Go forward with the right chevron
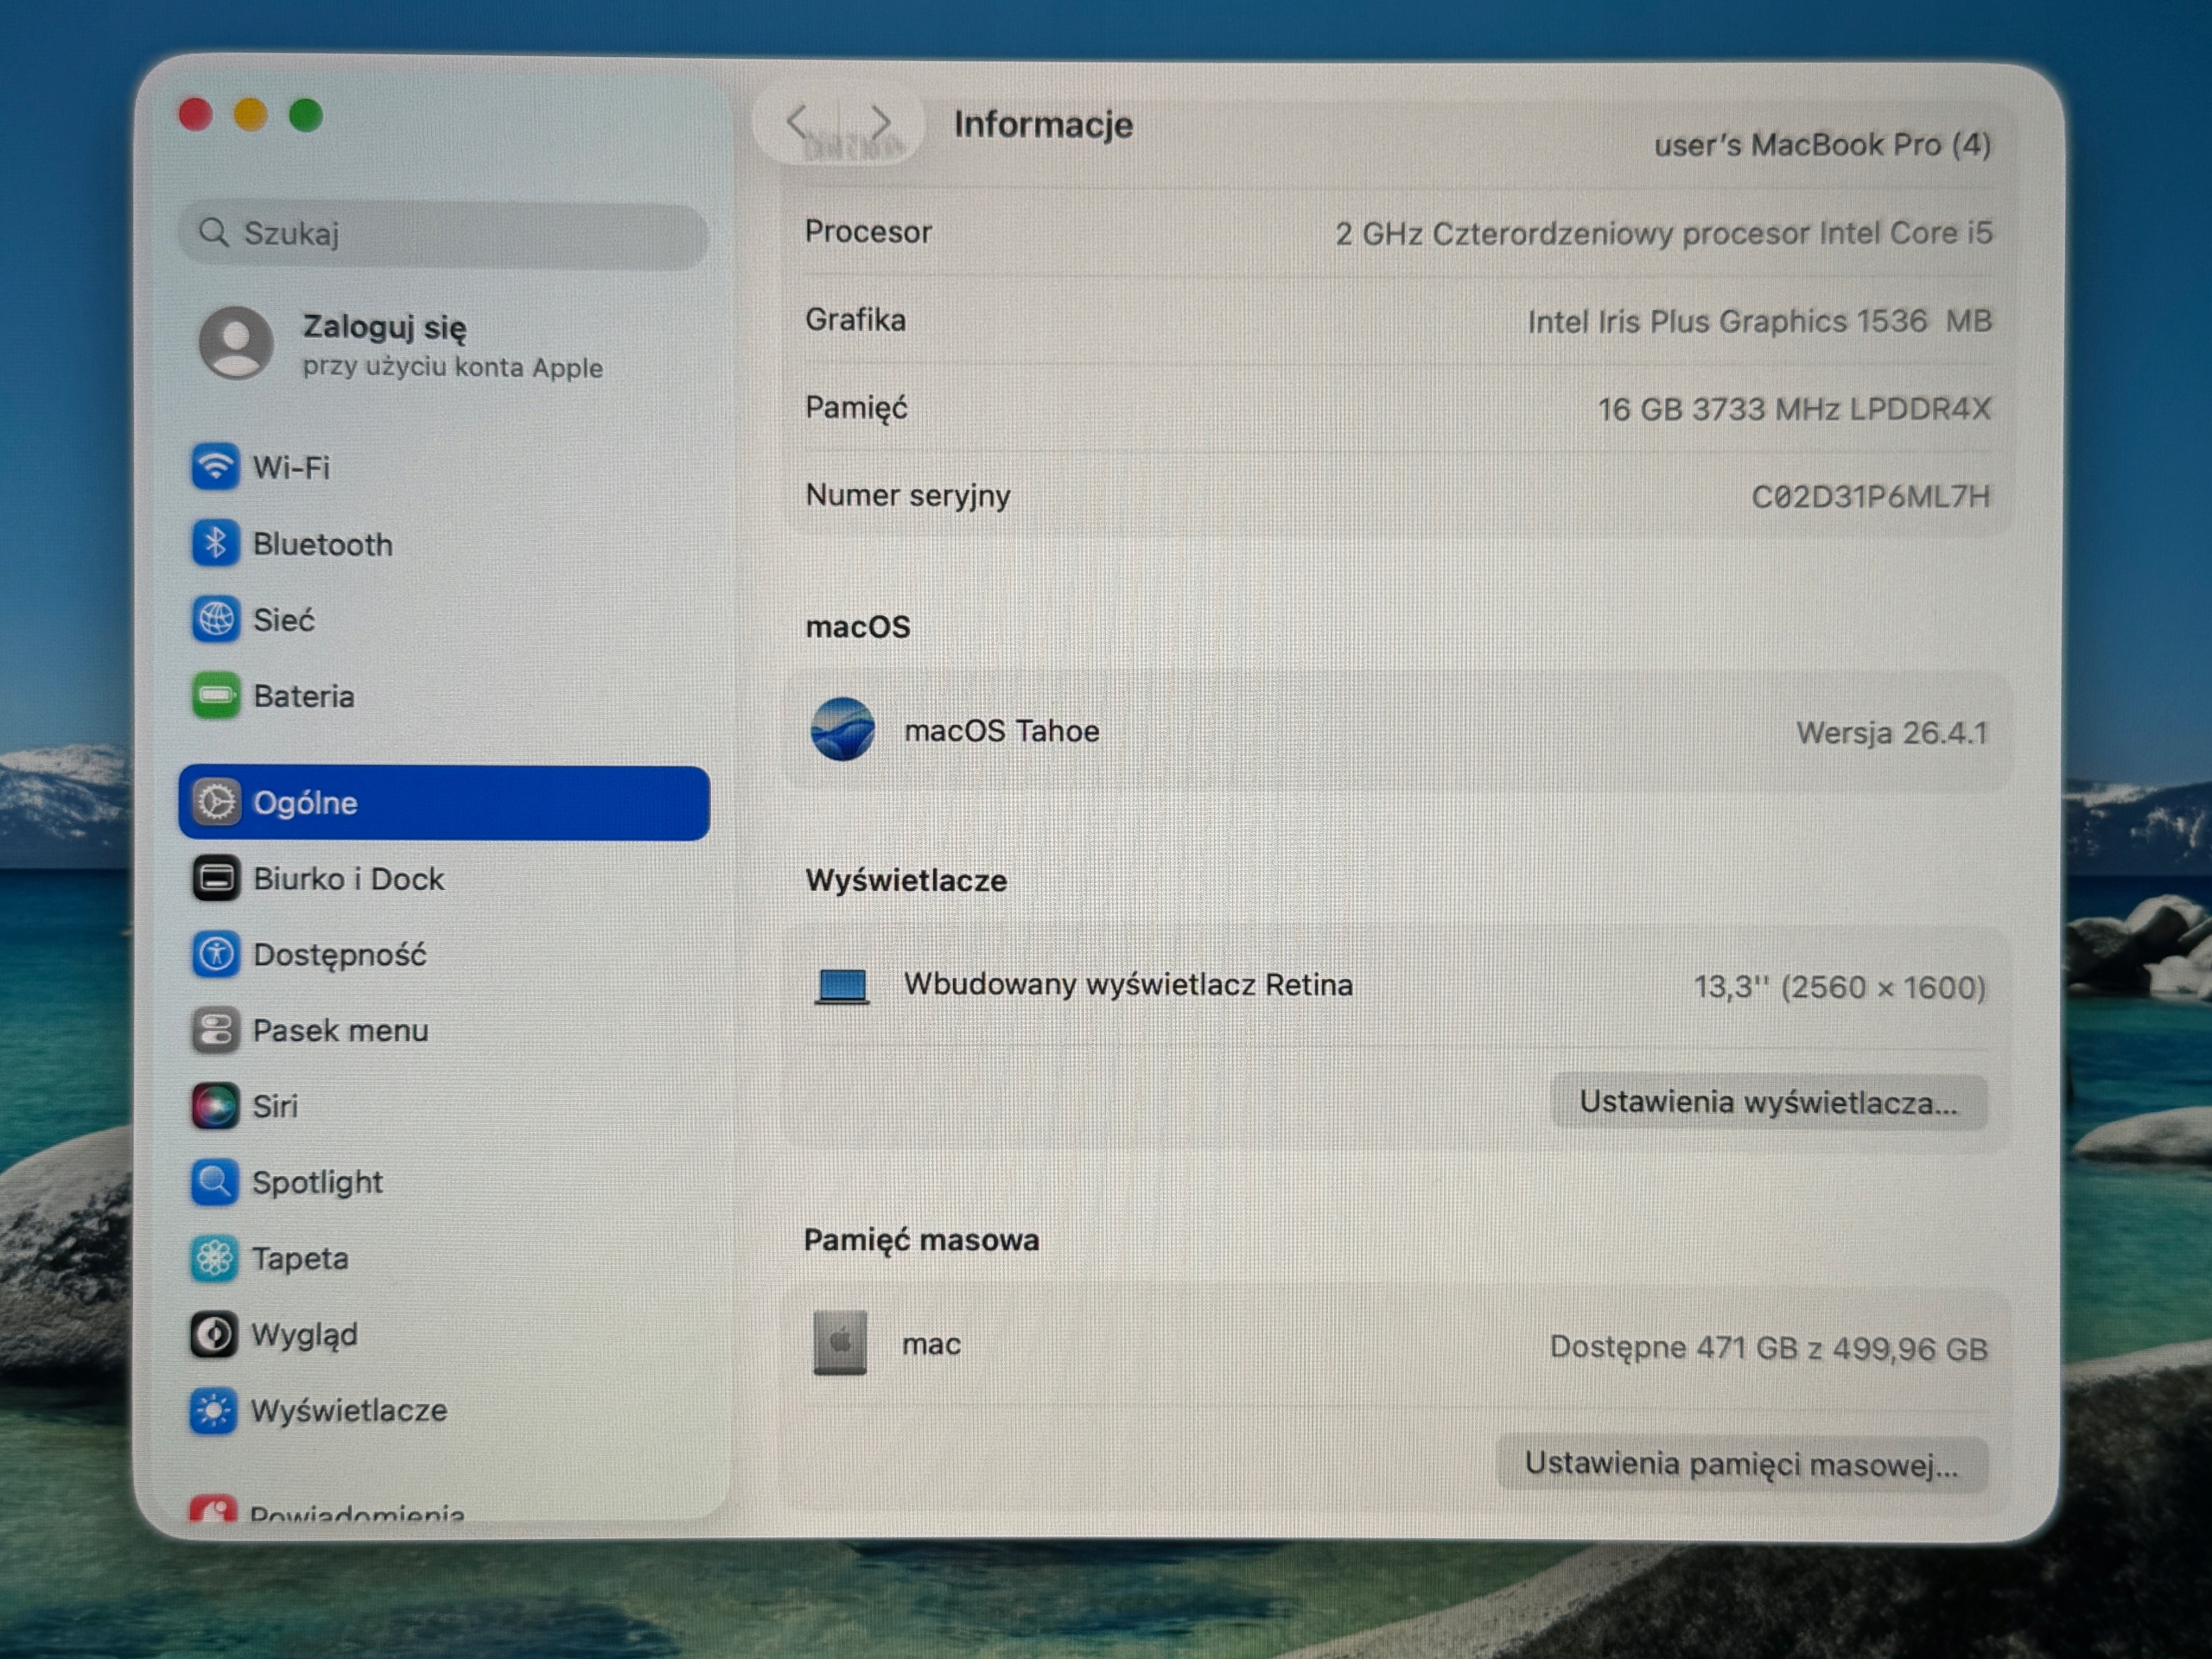The width and height of the screenshot is (2212, 1659). (879, 123)
